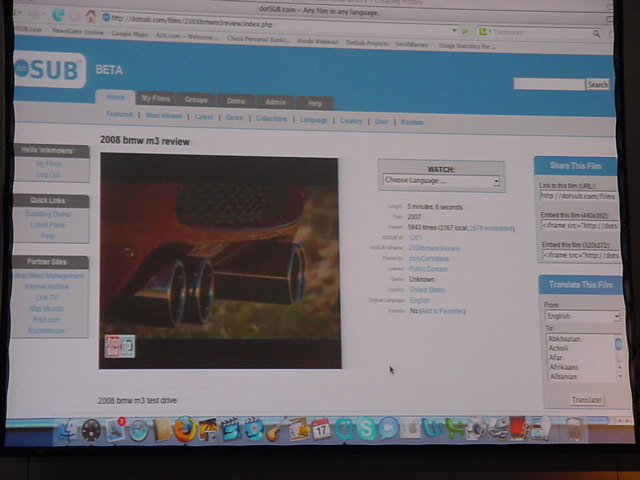Click the Translate! button

coord(587,400)
